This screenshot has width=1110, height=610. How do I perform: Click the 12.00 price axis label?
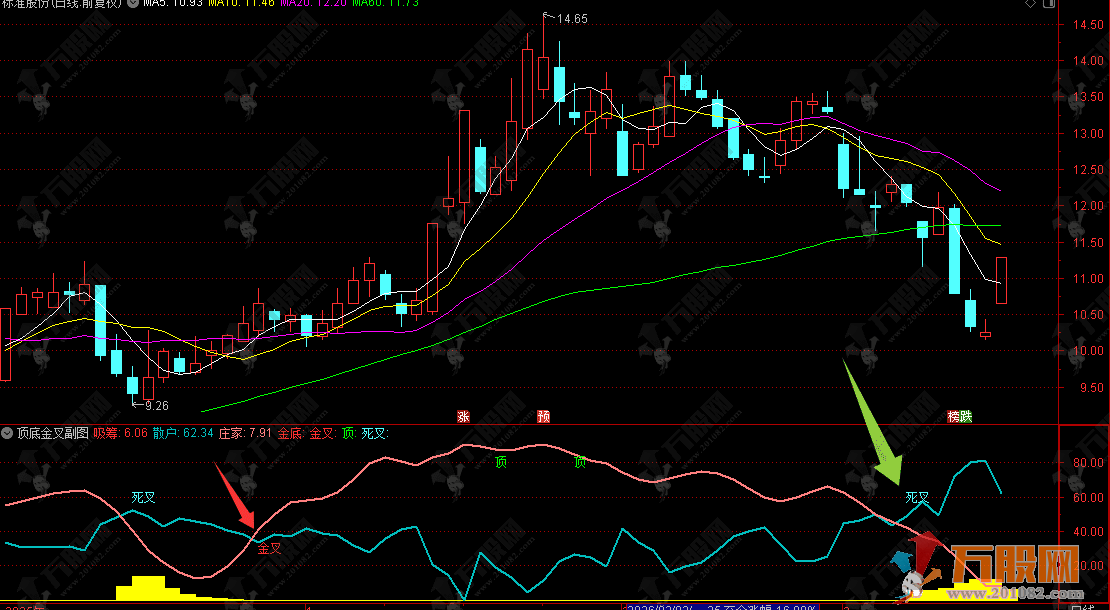click(1088, 206)
